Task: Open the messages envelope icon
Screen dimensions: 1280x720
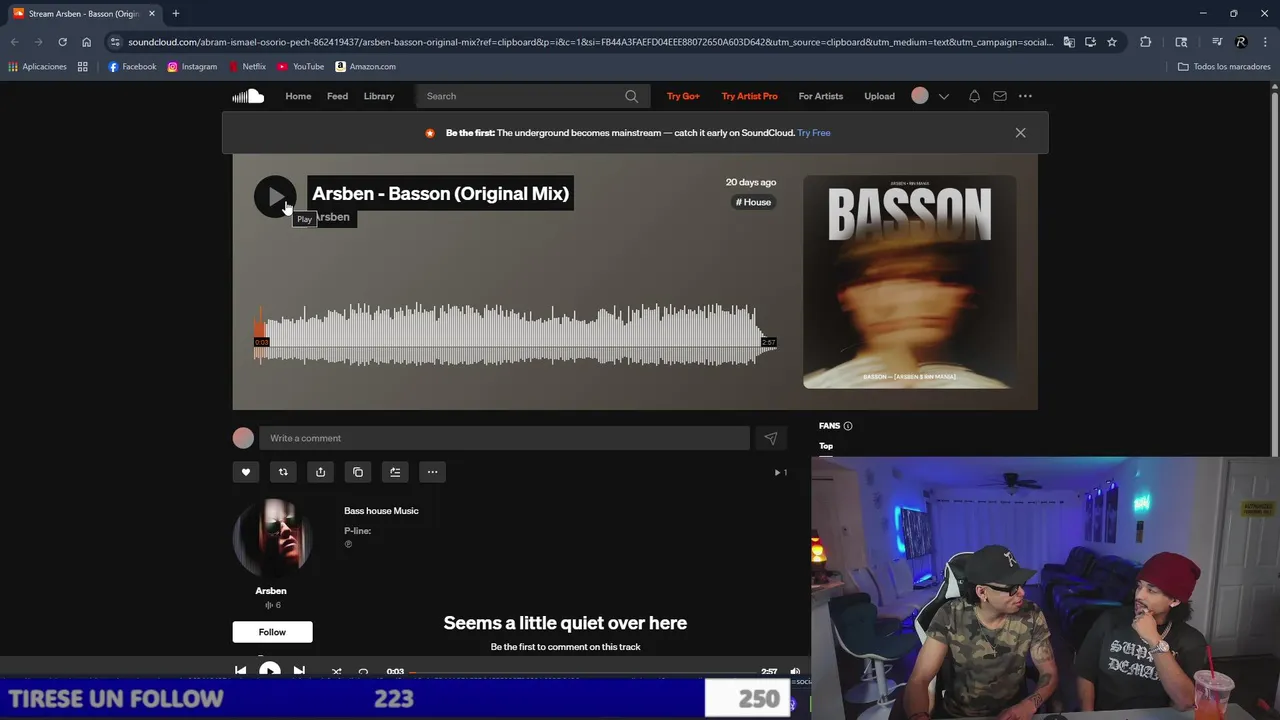Action: click(x=1000, y=96)
